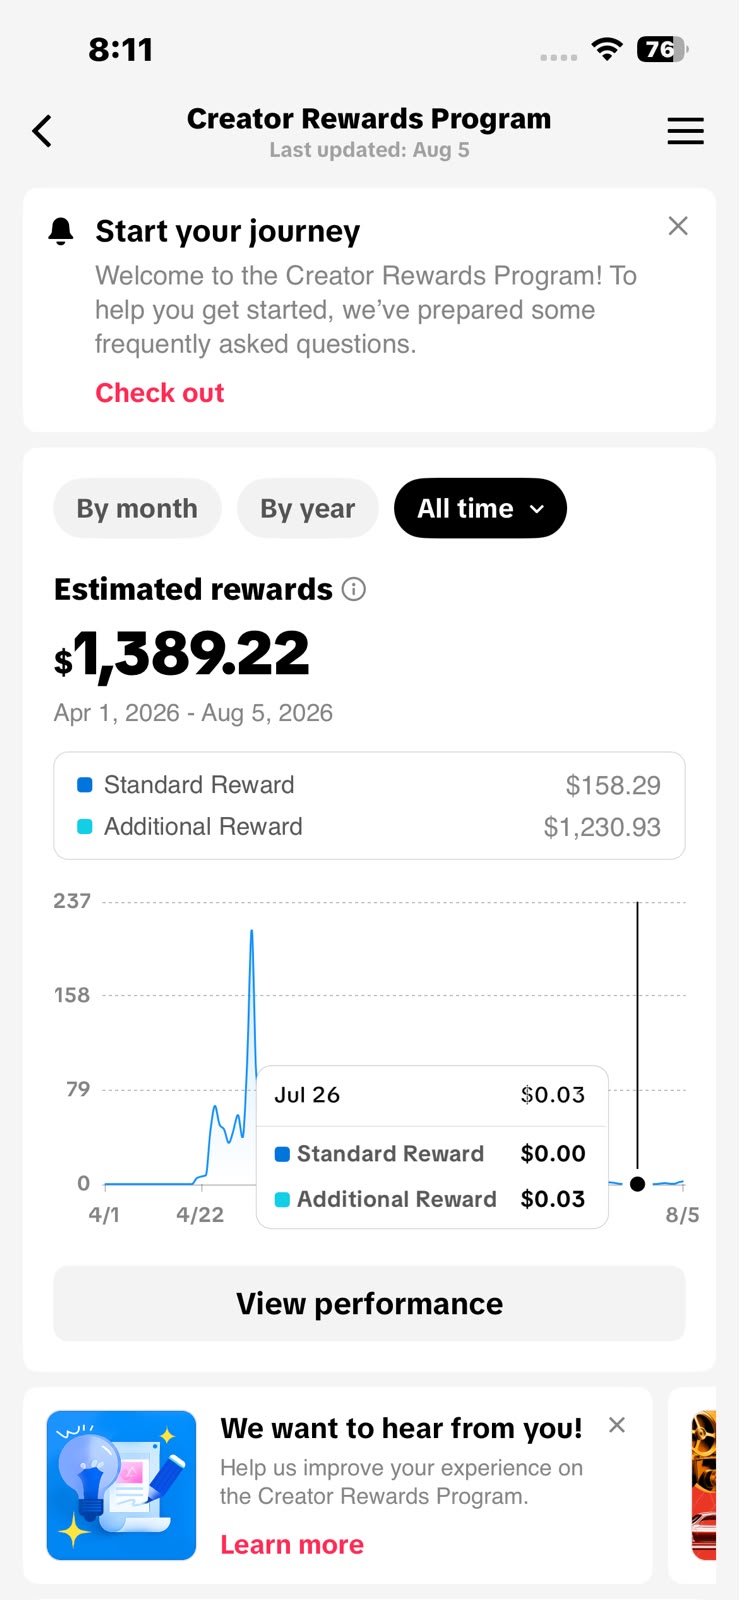Tap the Wi-Fi status icon

click(607, 49)
